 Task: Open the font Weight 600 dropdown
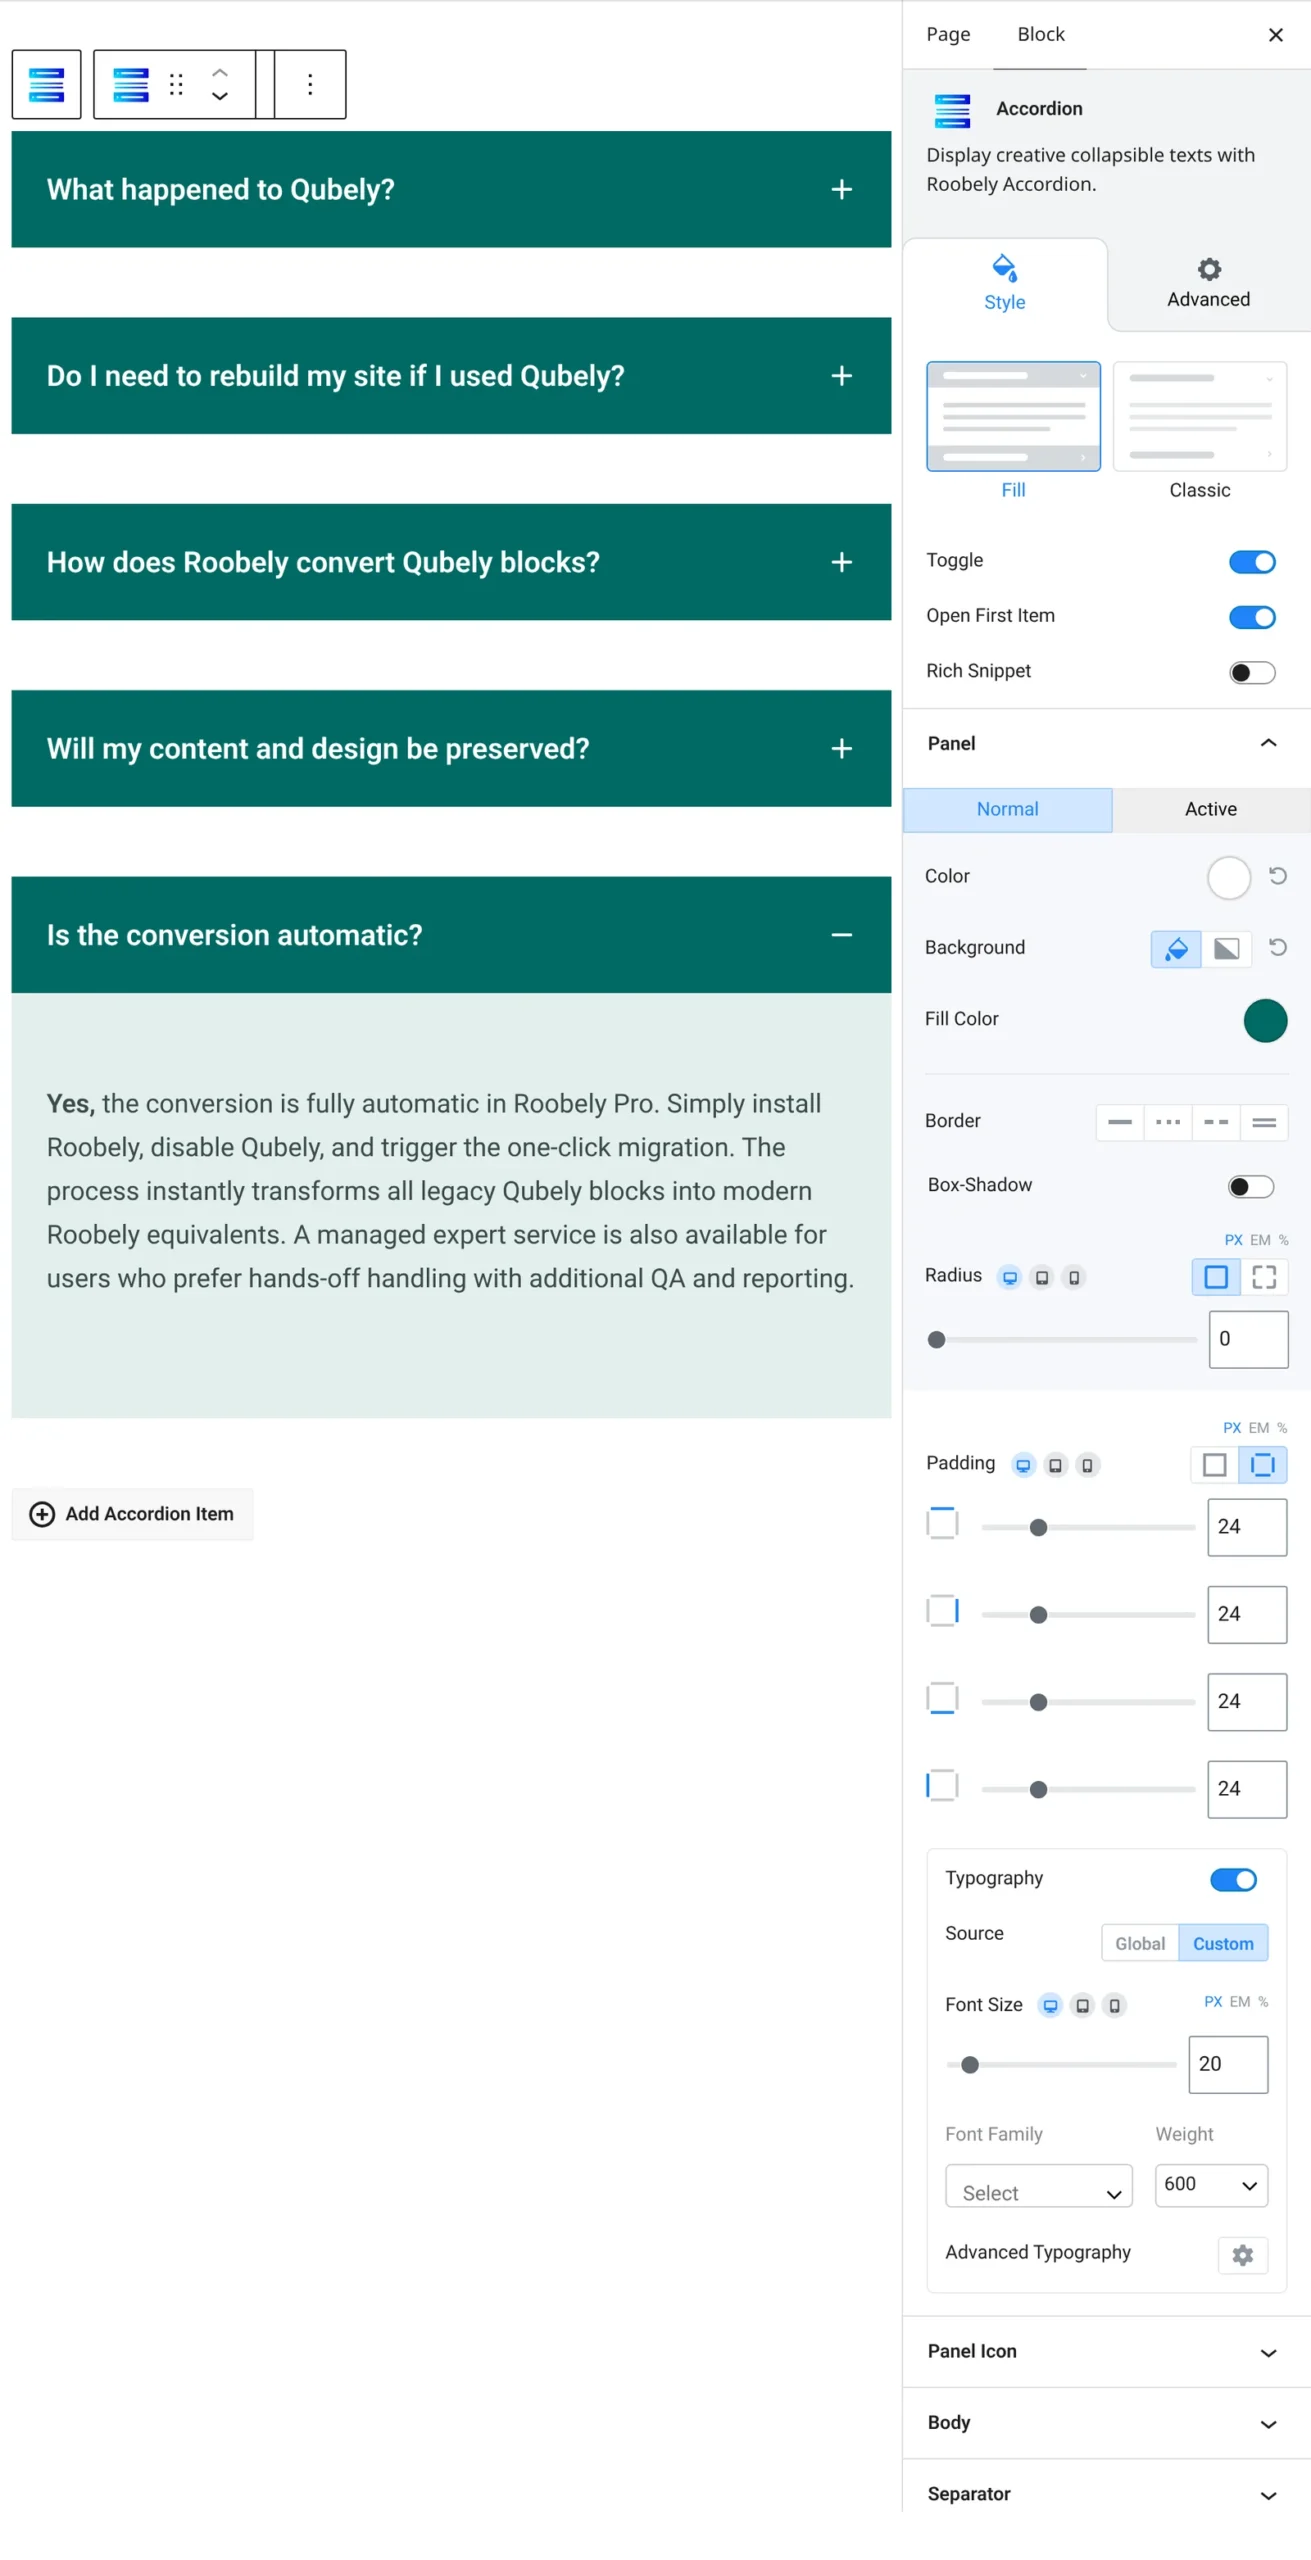click(x=1211, y=2186)
